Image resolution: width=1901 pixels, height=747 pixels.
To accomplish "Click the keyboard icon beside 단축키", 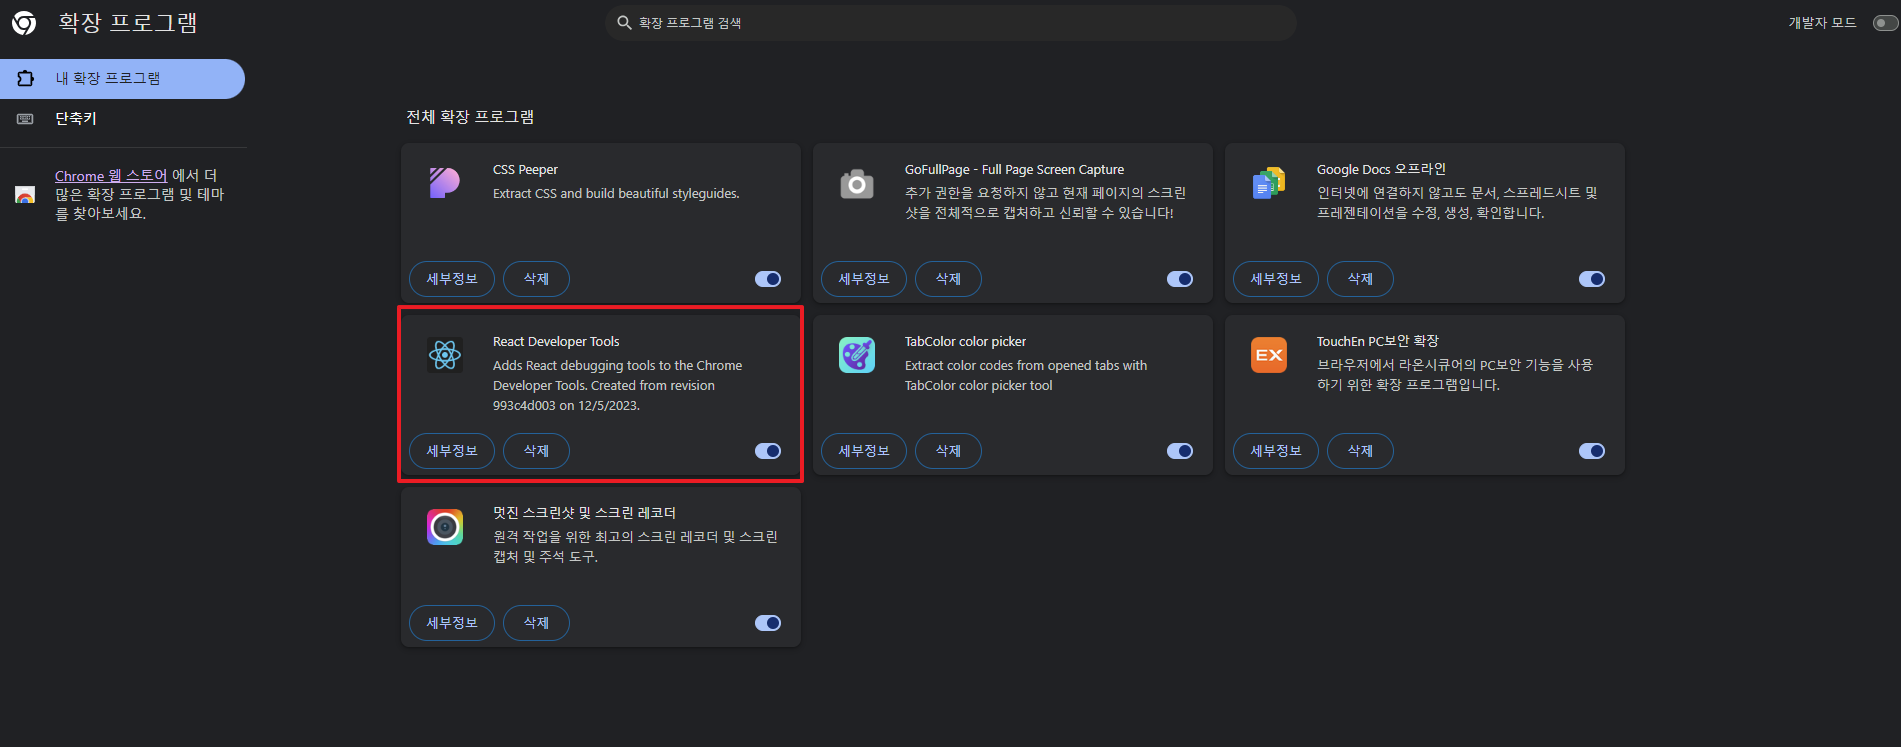I will [26, 119].
